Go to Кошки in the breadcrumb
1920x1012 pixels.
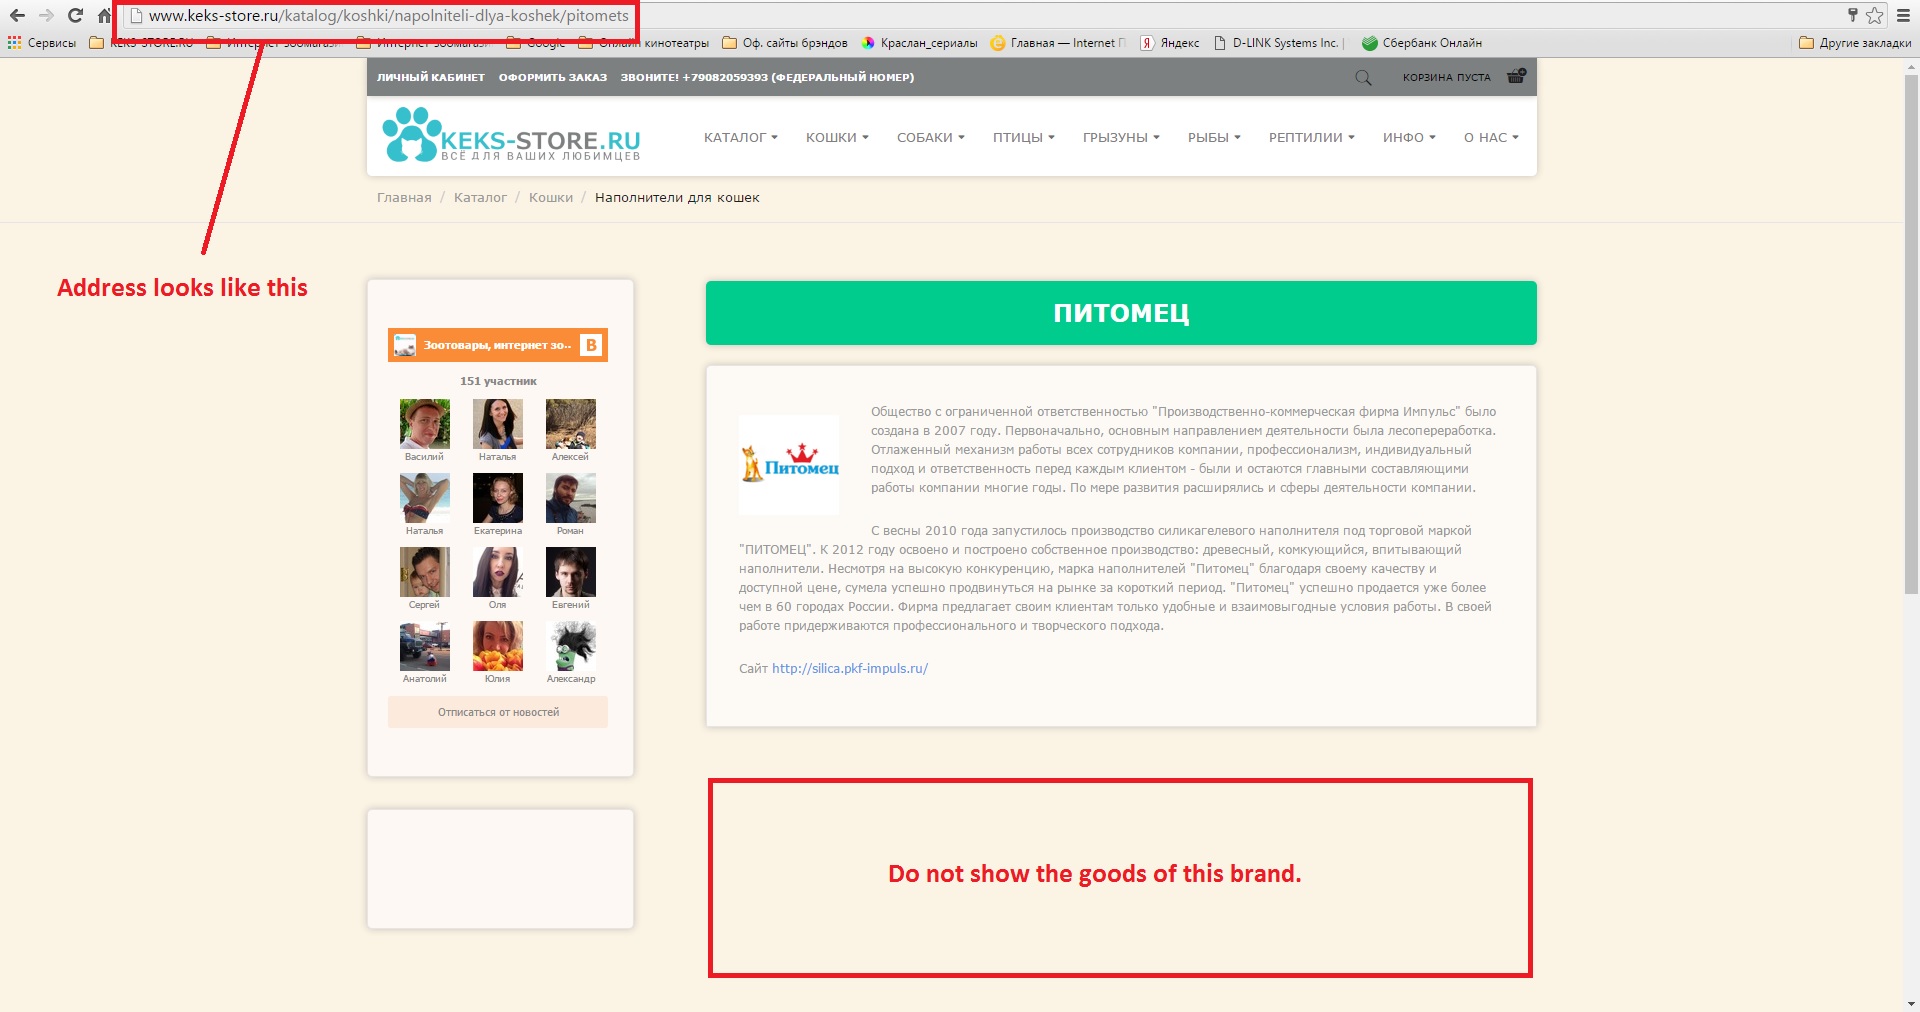click(x=551, y=198)
